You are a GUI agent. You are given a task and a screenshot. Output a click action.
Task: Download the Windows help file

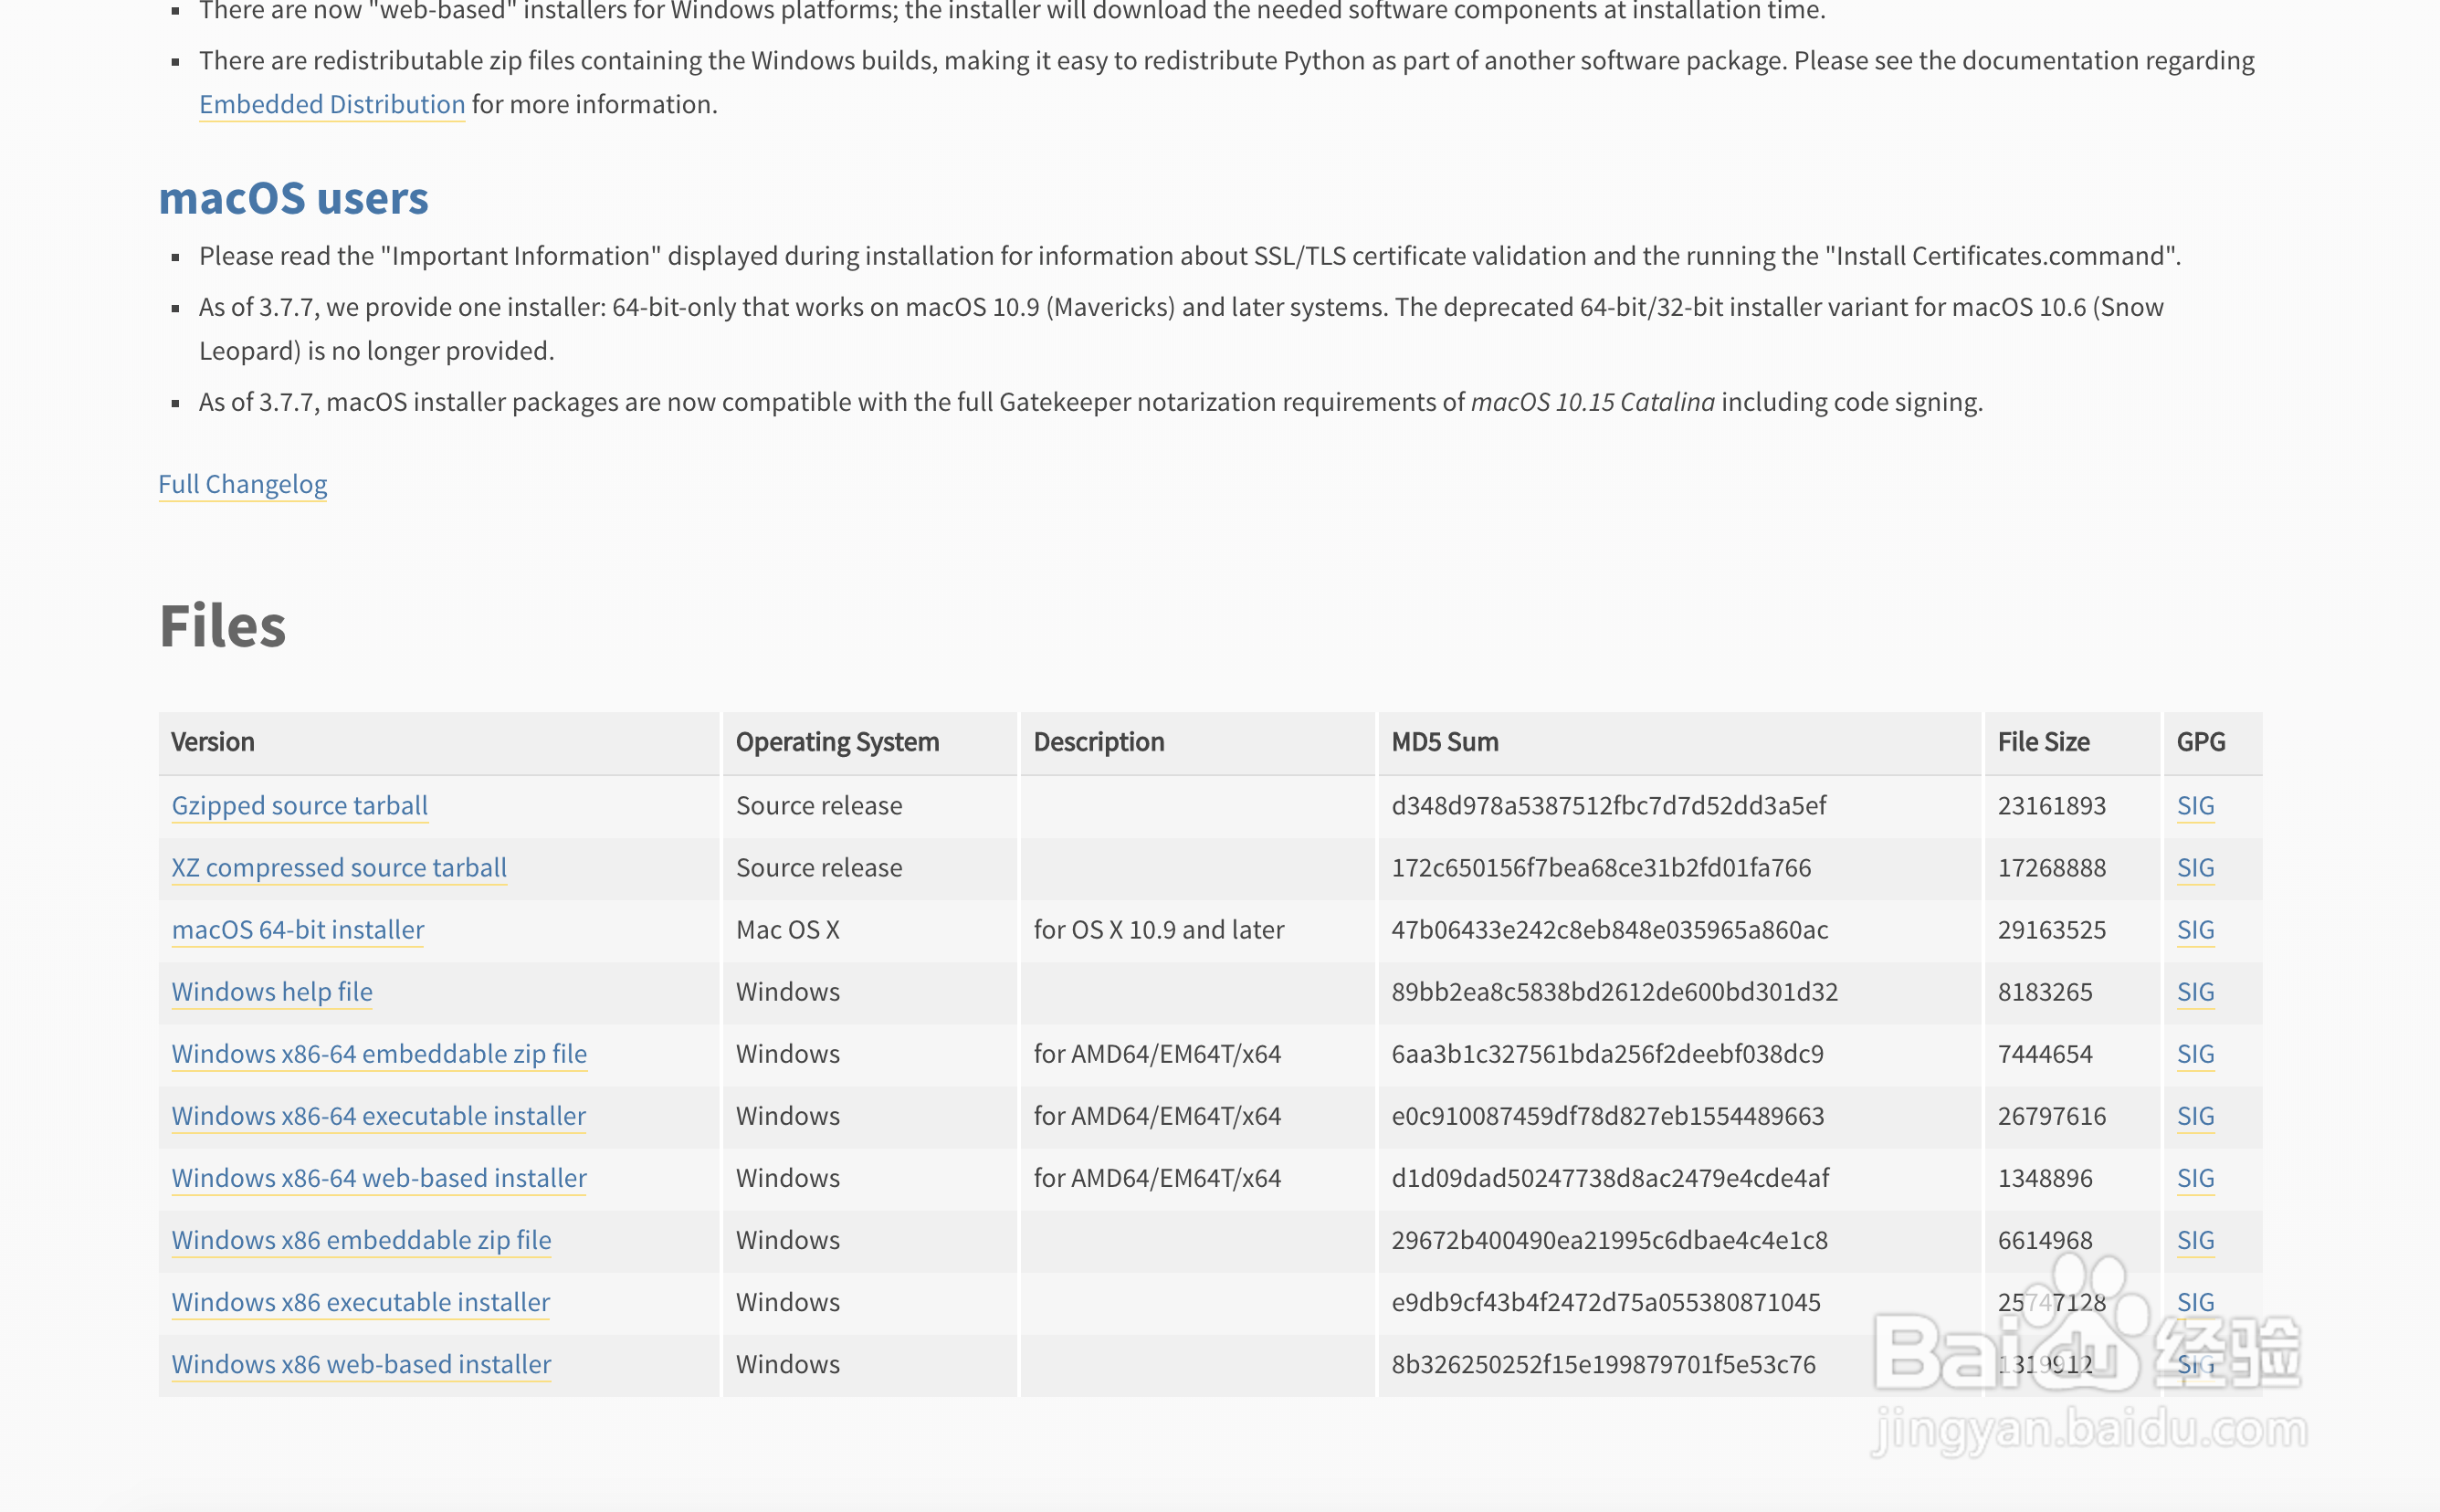point(271,991)
